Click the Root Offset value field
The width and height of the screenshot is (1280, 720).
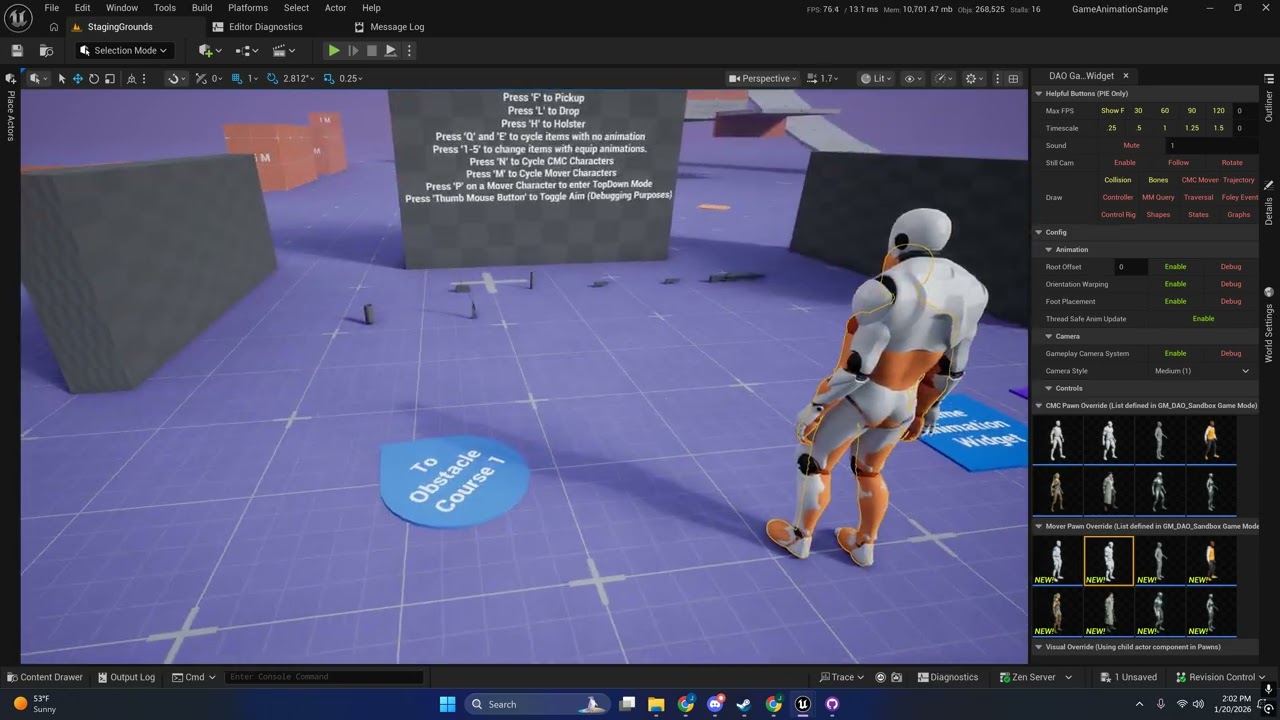(1129, 267)
